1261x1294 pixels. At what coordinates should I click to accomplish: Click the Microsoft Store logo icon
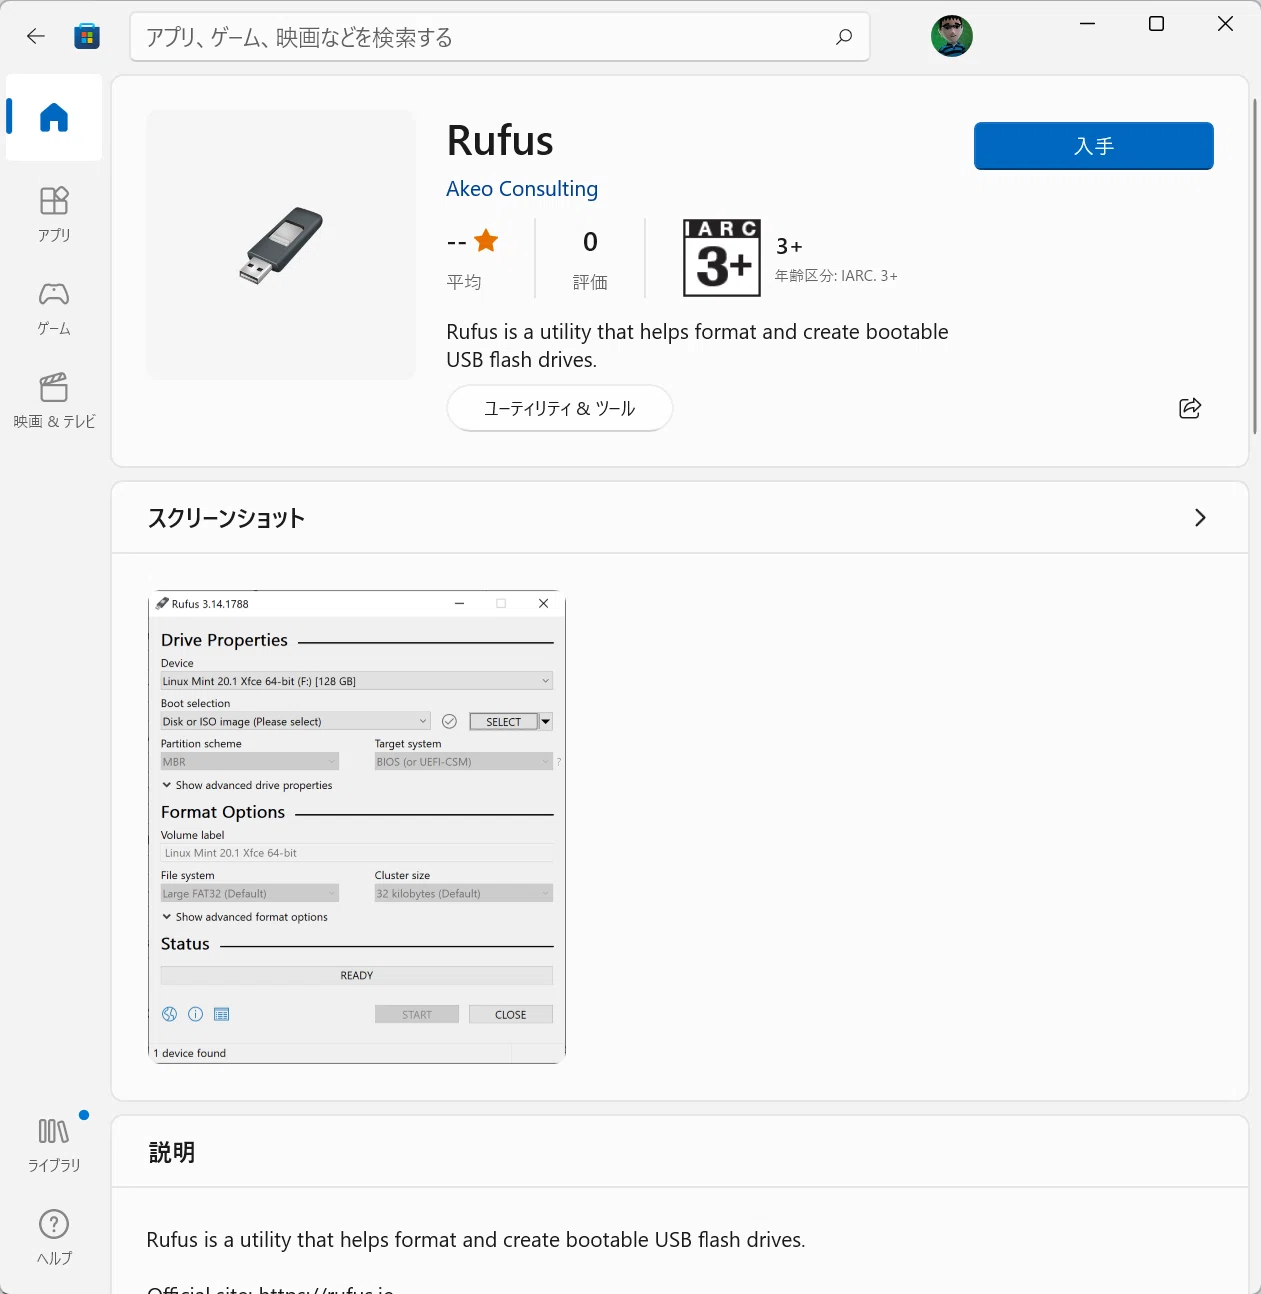tap(87, 37)
